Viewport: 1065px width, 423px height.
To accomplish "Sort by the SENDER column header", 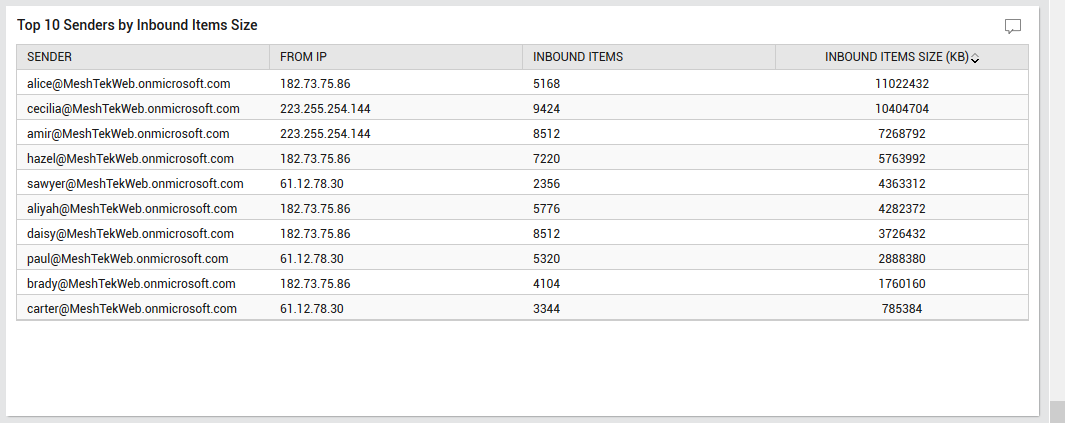I will (x=50, y=57).
